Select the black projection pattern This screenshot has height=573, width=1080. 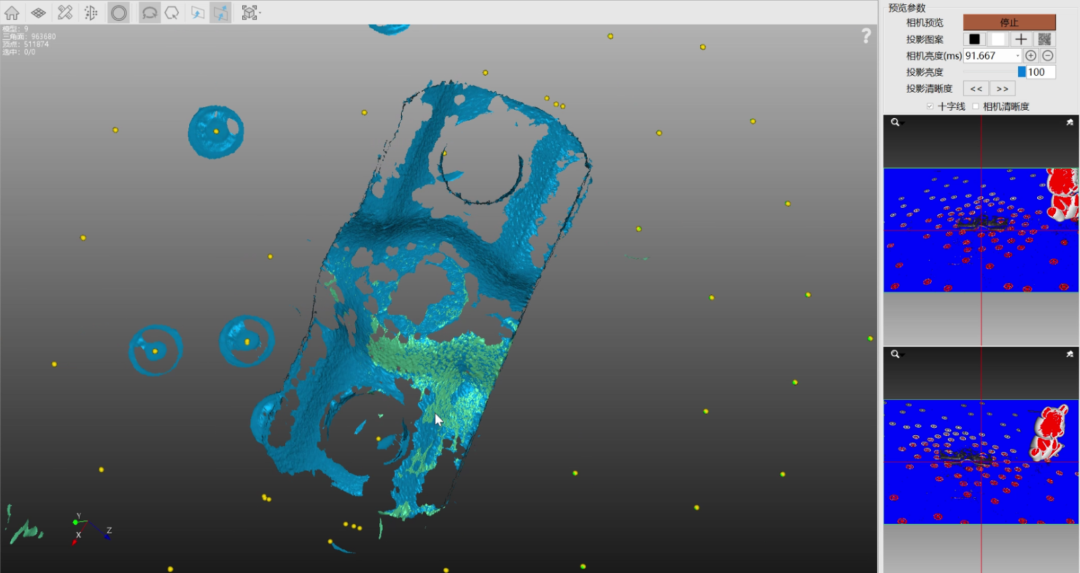(x=974, y=39)
